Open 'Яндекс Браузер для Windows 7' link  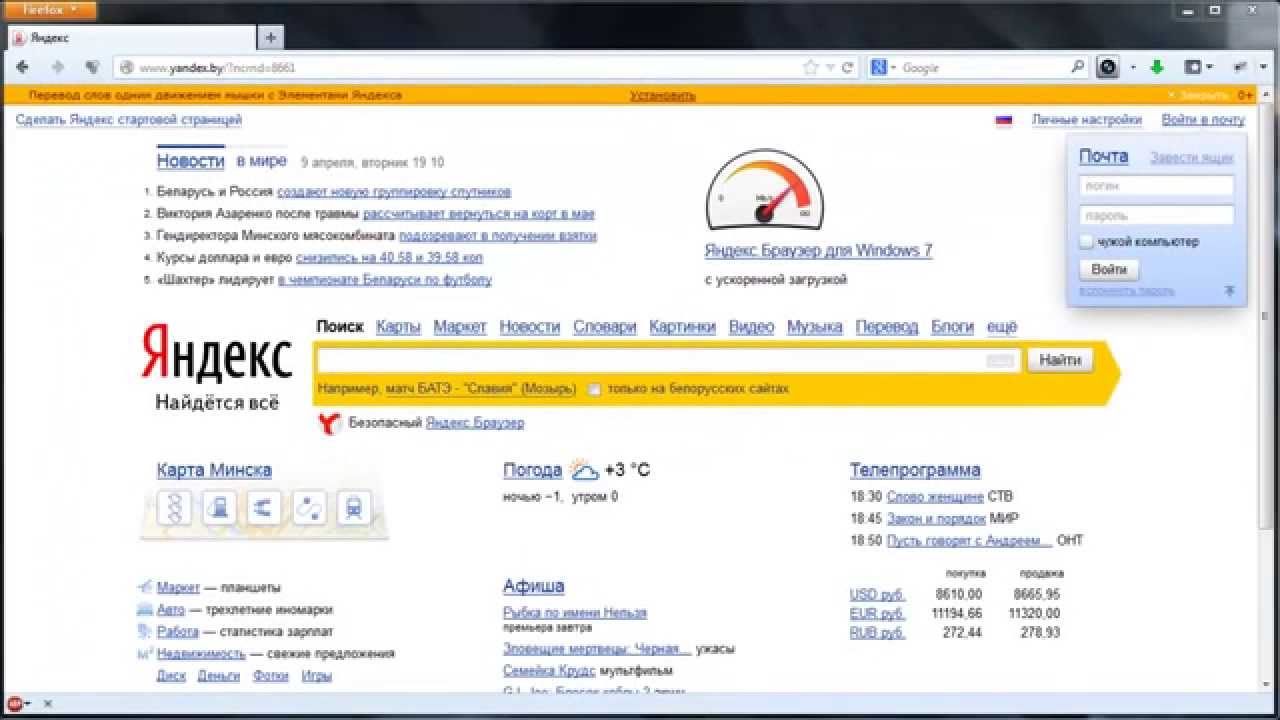pyautogui.click(x=818, y=251)
